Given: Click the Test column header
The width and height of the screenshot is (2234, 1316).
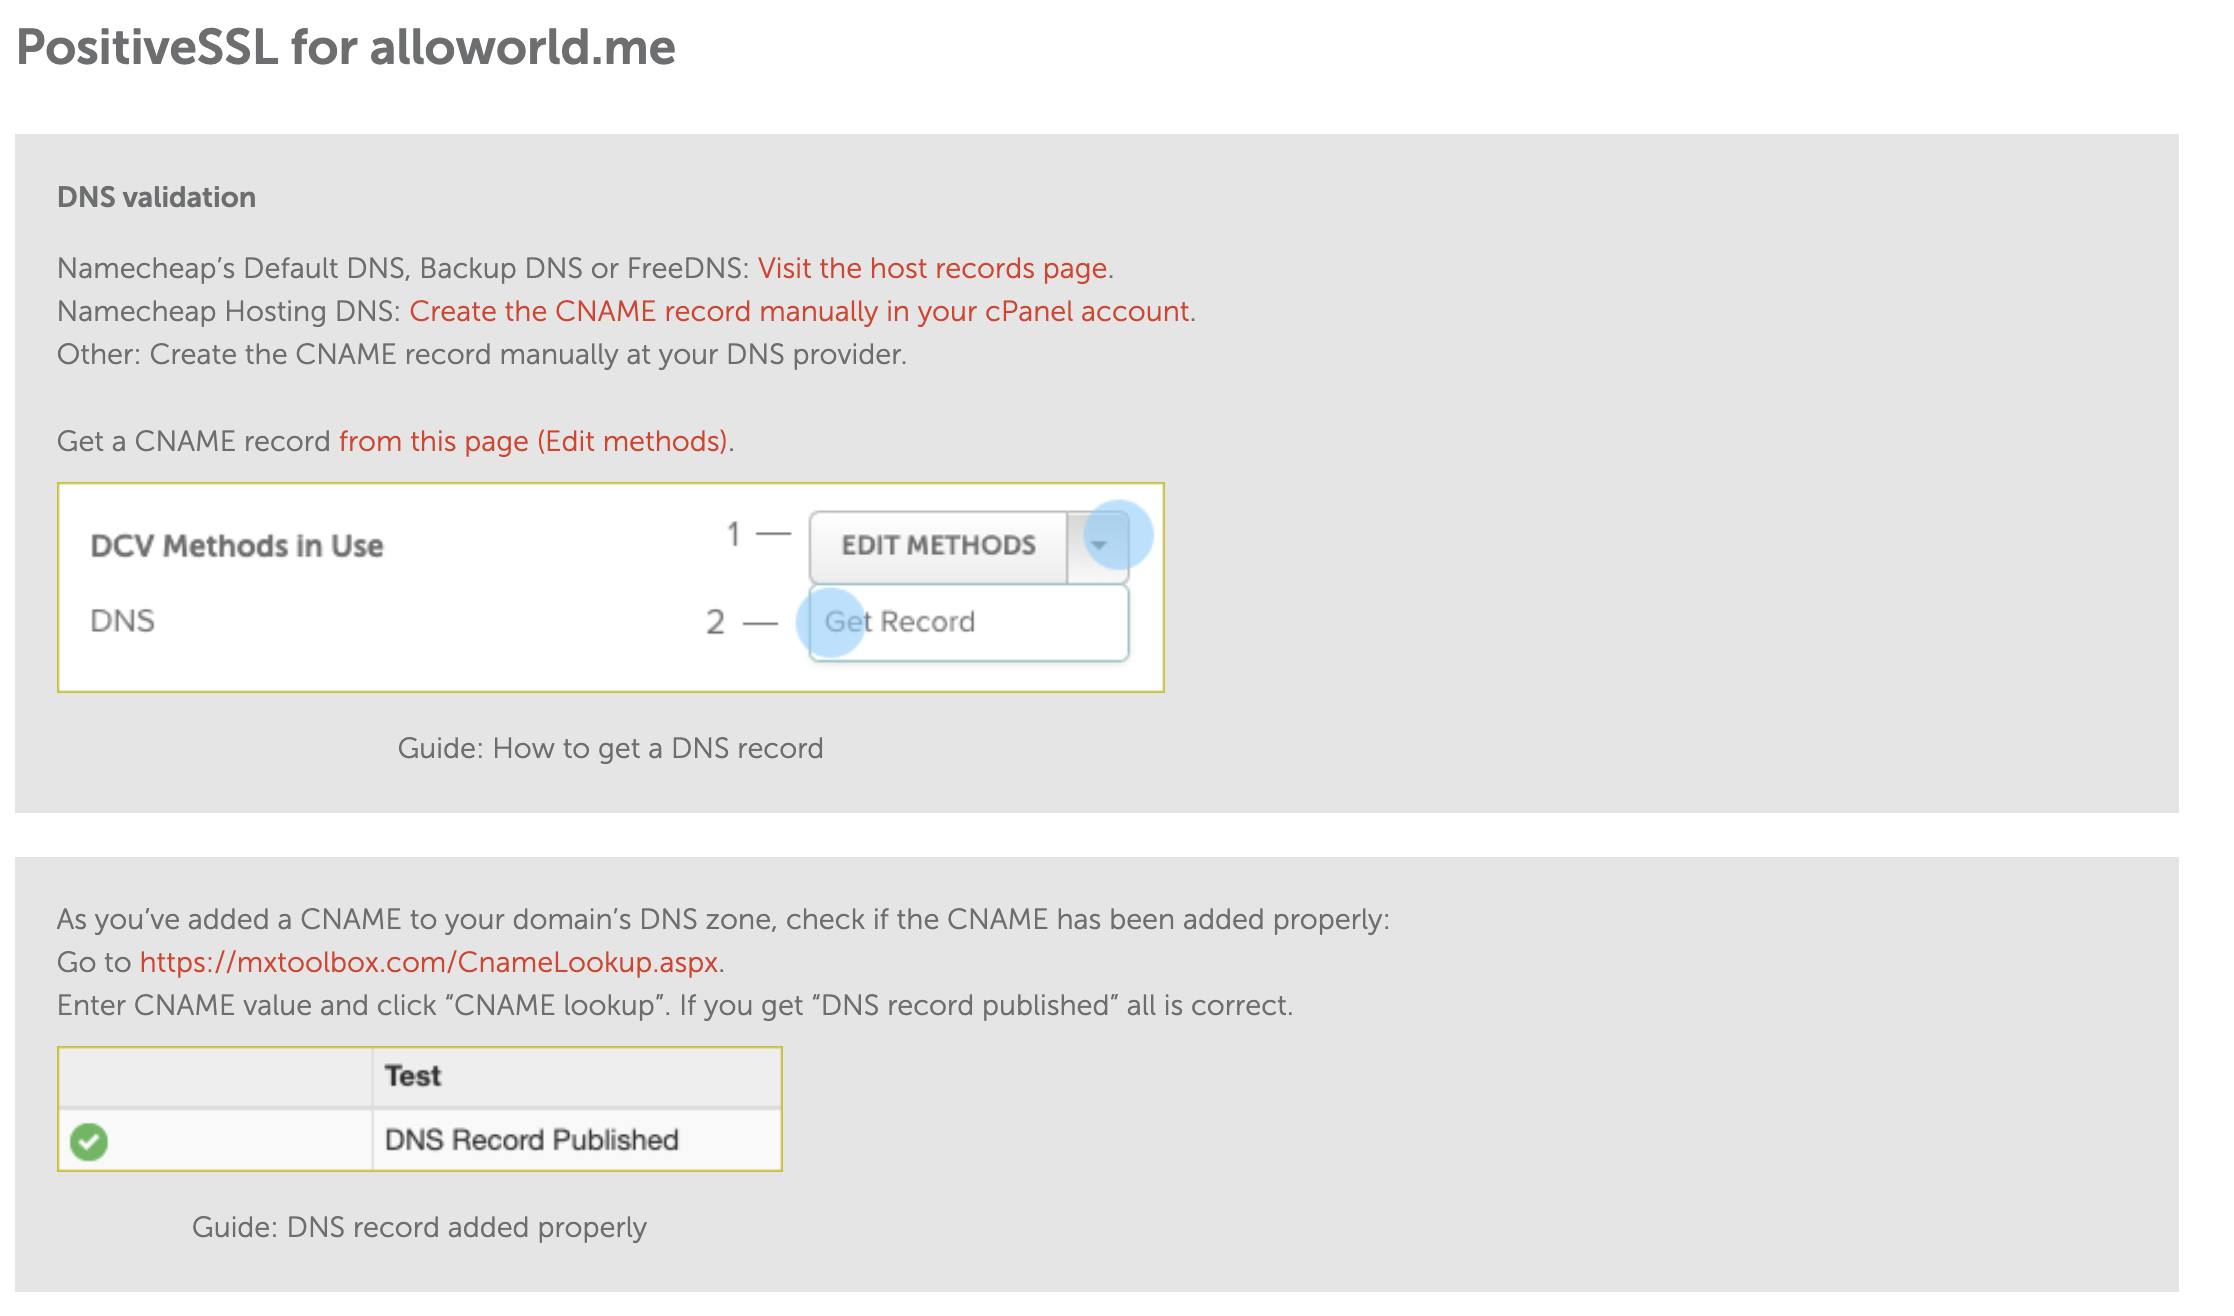Looking at the screenshot, I should point(413,1076).
